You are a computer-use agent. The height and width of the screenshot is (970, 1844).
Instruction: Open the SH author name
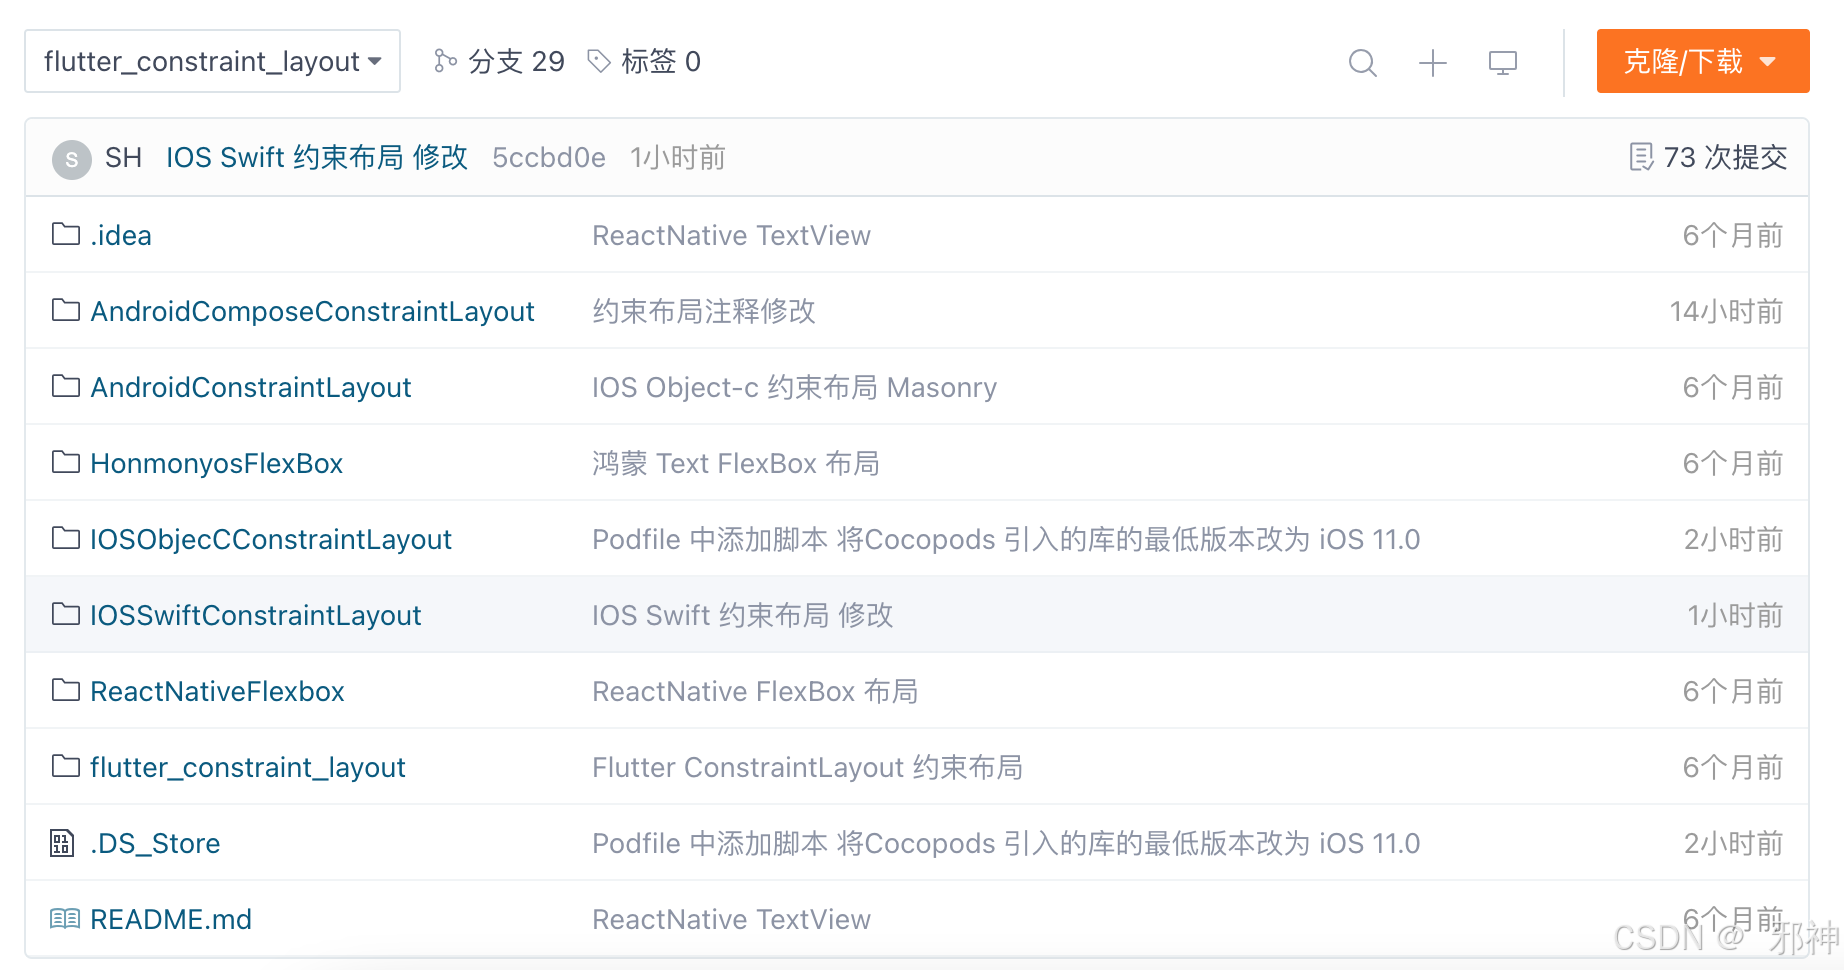point(123,158)
